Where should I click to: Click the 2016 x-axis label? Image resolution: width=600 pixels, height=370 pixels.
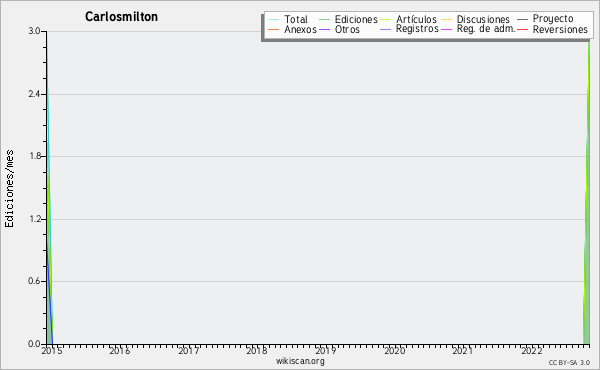(x=120, y=350)
